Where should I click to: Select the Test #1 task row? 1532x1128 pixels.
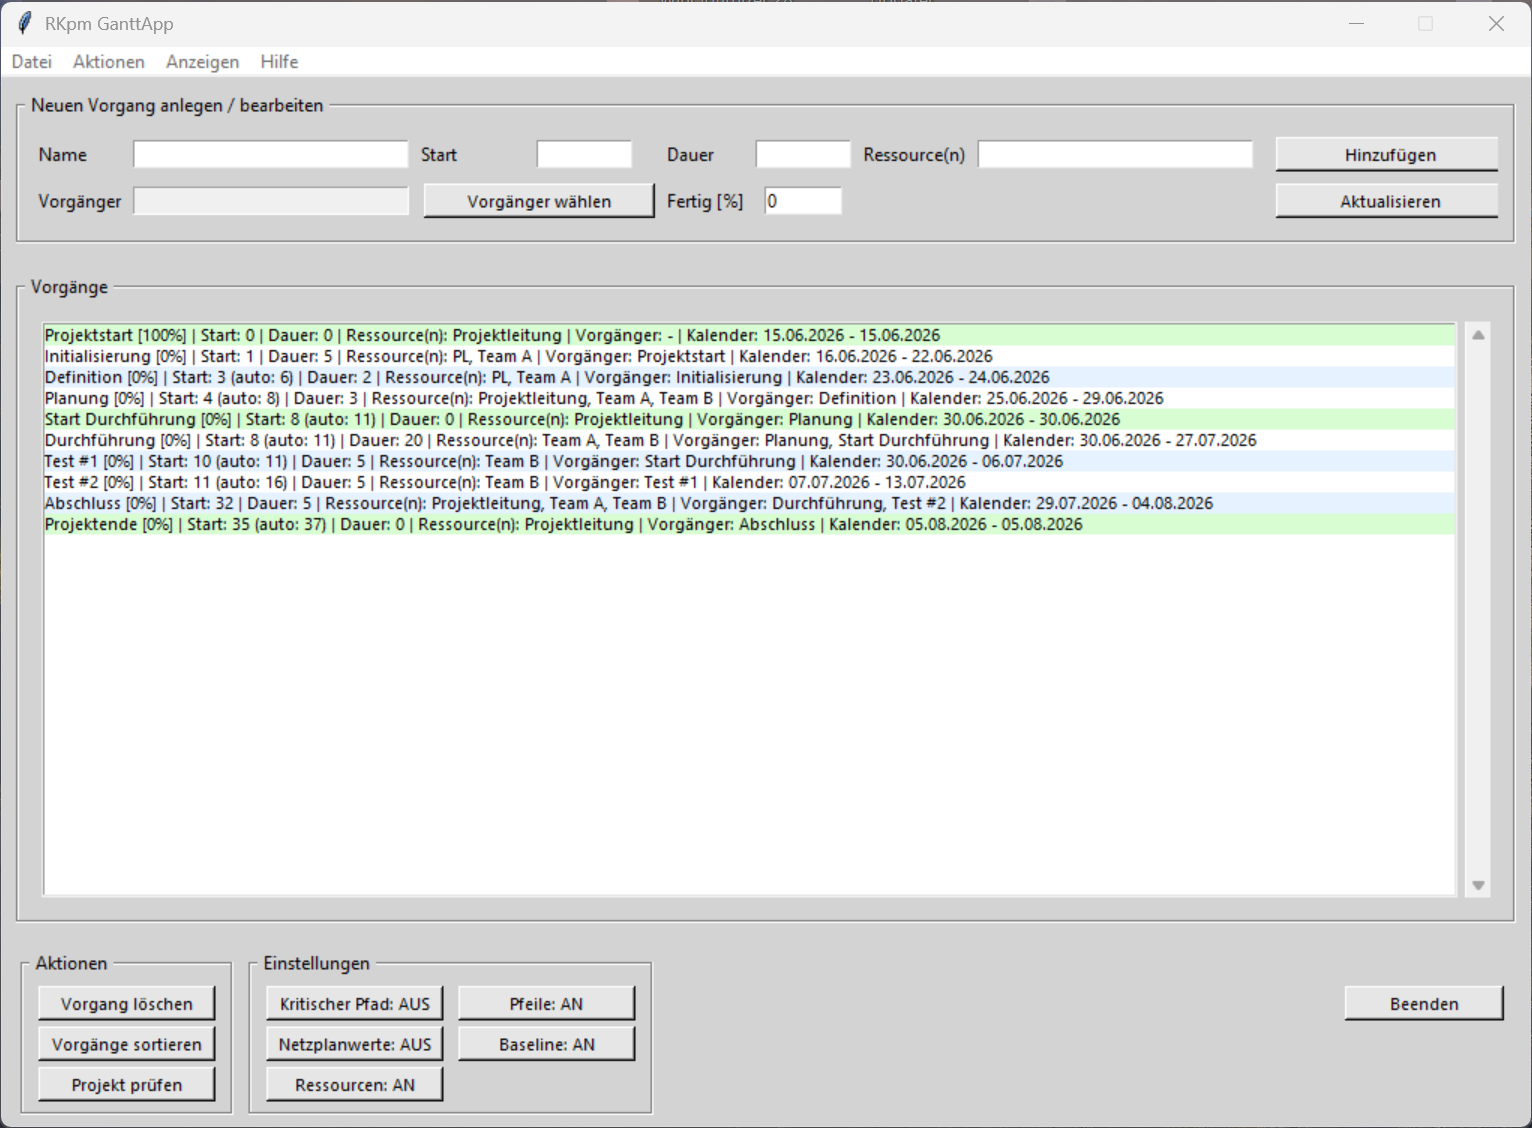[749, 461]
